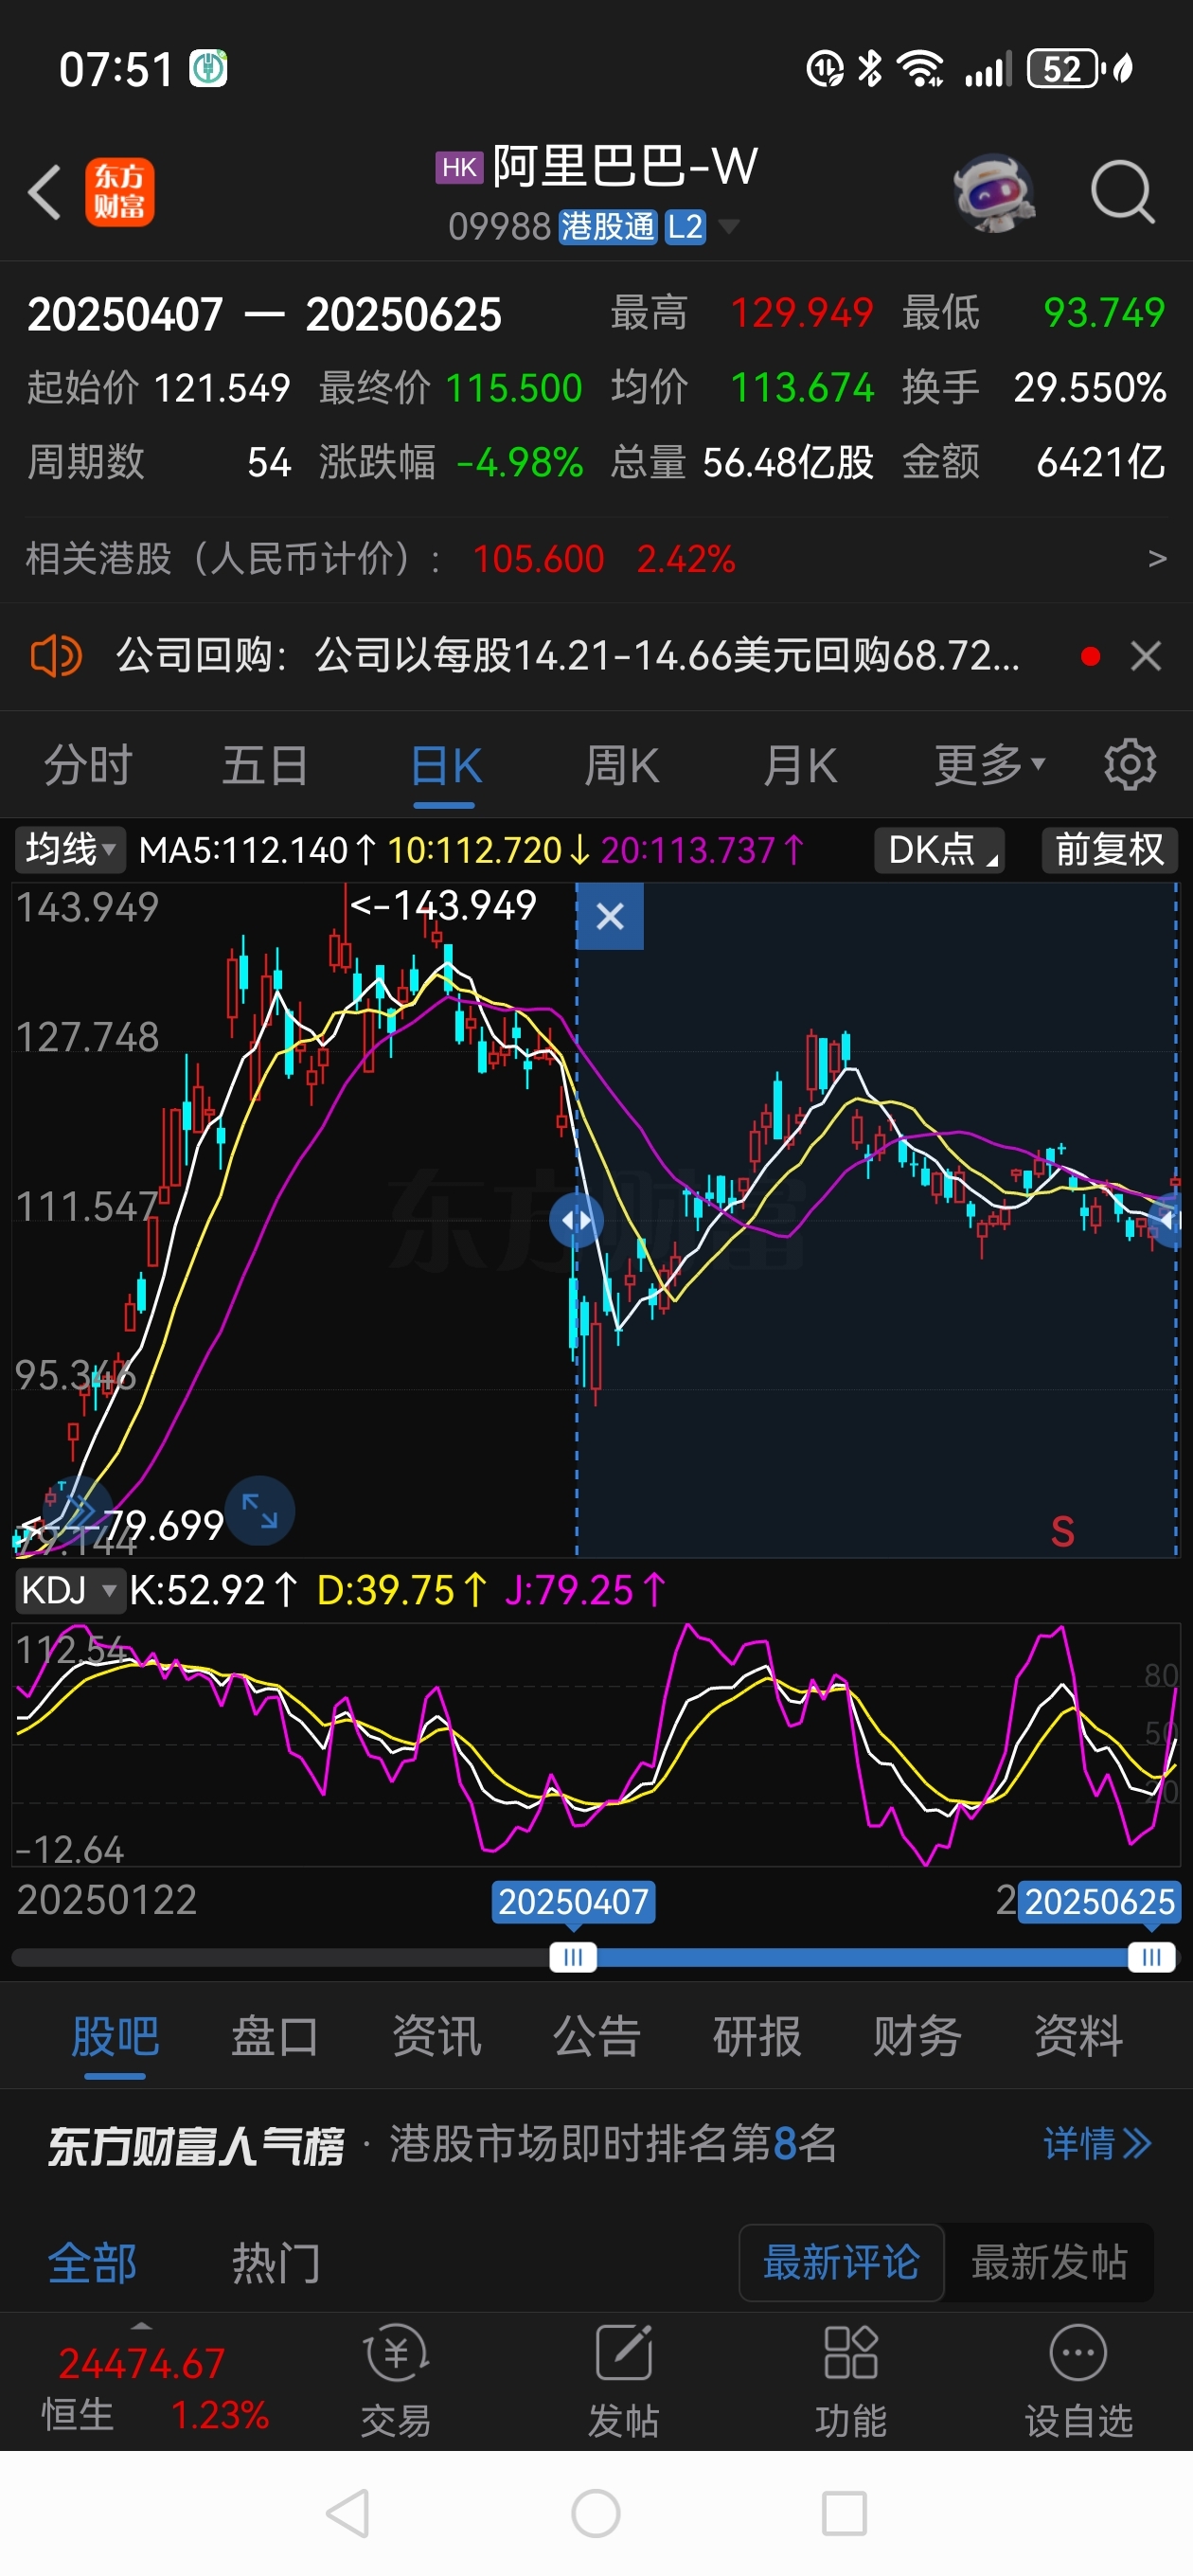This screenshot has width=1193, height=2576.
Task: Switch to 资料 tab
Action: [x=1078, y=2037]
